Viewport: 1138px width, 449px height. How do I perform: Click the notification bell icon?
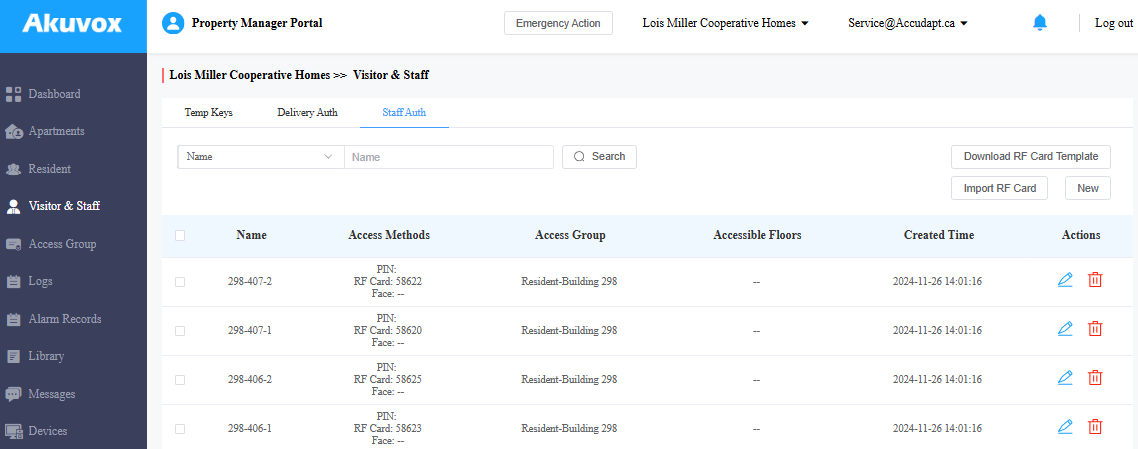tap(1040, 23)
